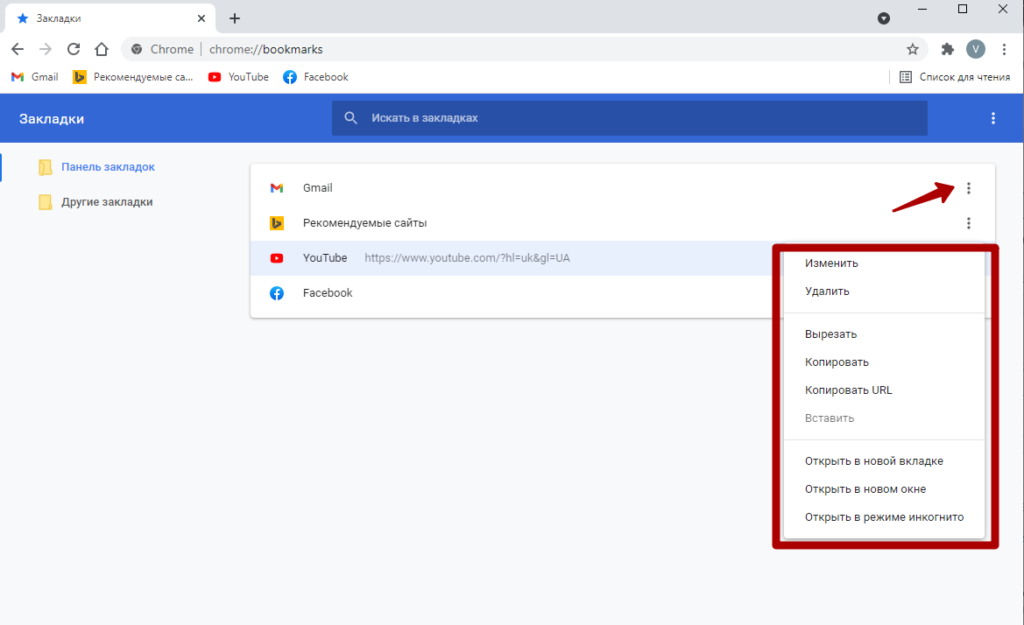The height and width of the screenshot is (625, 1024).
Task: Open Список для чтения reading list
Action: pyautogui.click(x=951, y=77)
